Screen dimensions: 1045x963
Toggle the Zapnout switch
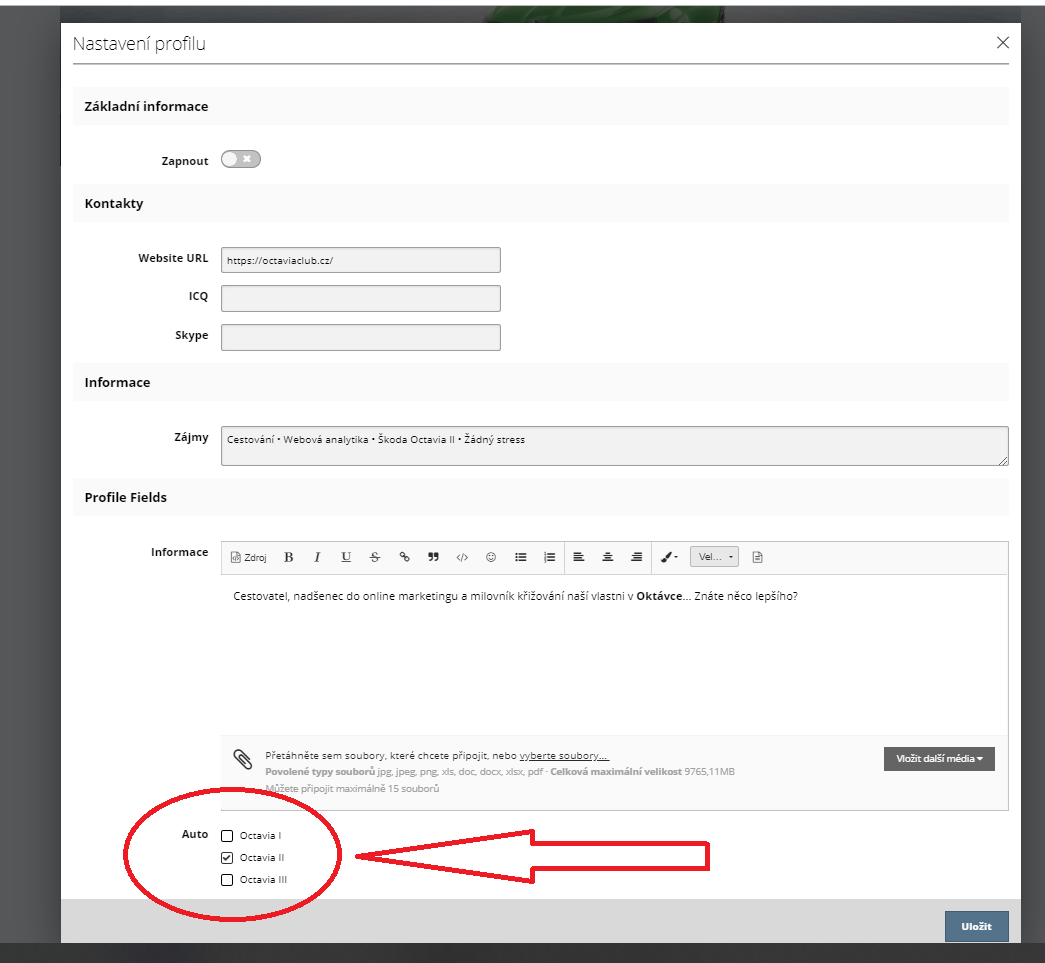(x=241, y=159)
